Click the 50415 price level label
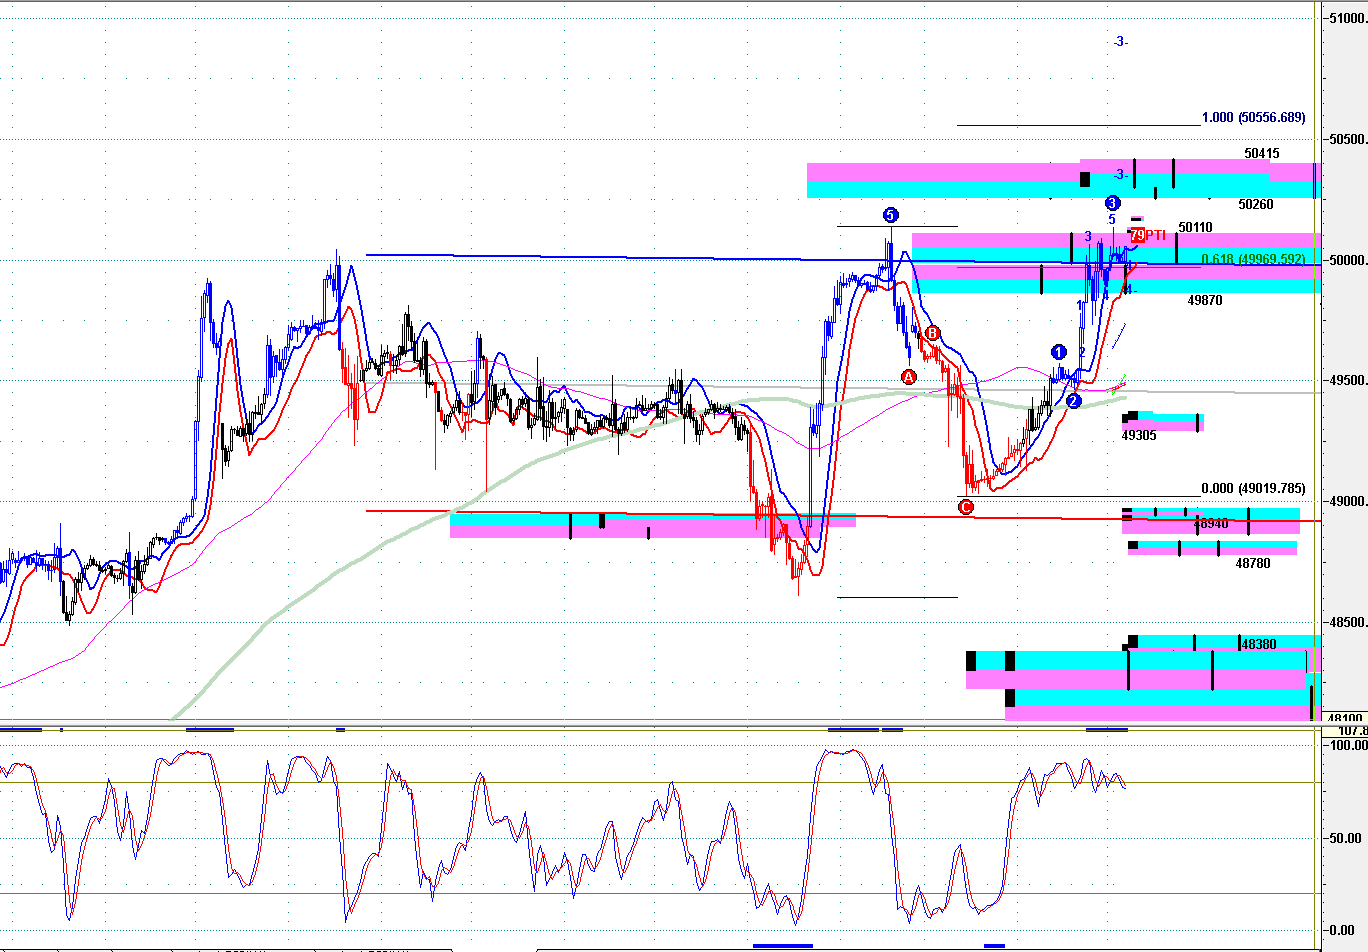 [x=1262, y=154]
